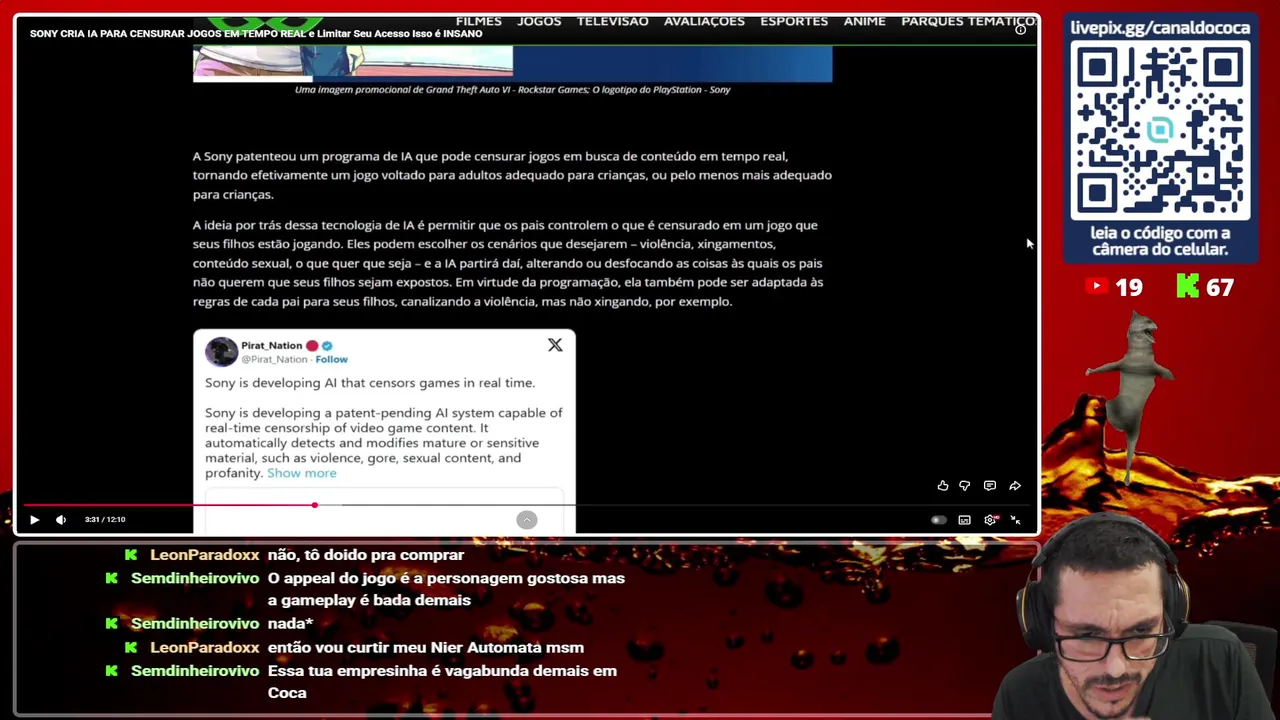The image size is (1280, 720).
Task: Click the dislike thumbs-down icon
Action: 965,486
